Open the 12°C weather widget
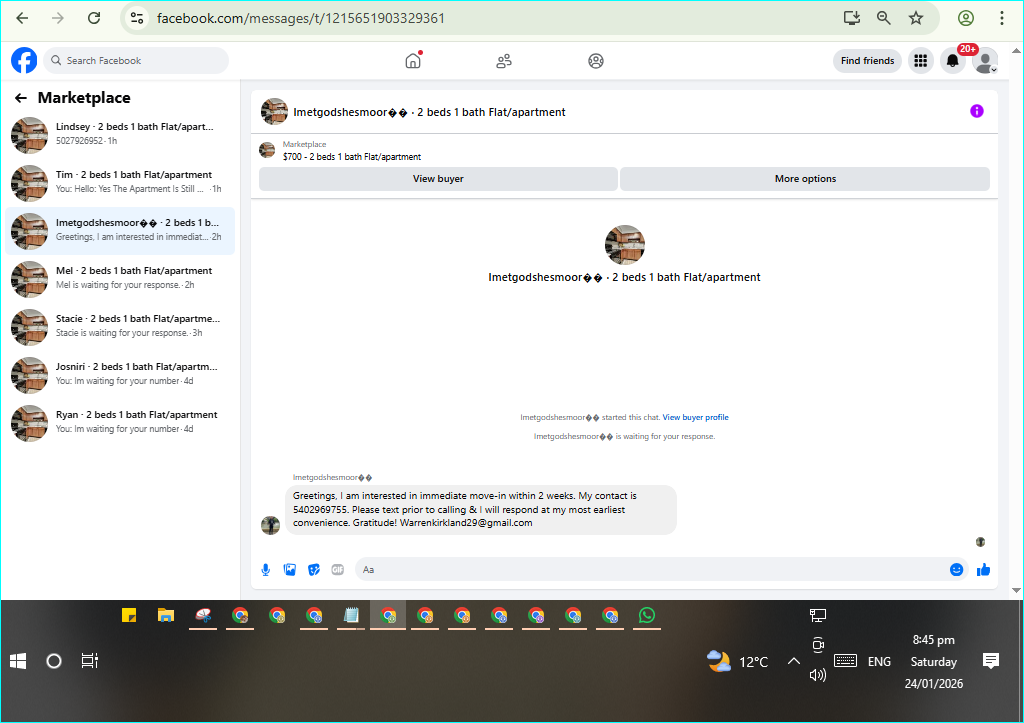Screen dimensions: 1024x723 (x=738, y=662)
